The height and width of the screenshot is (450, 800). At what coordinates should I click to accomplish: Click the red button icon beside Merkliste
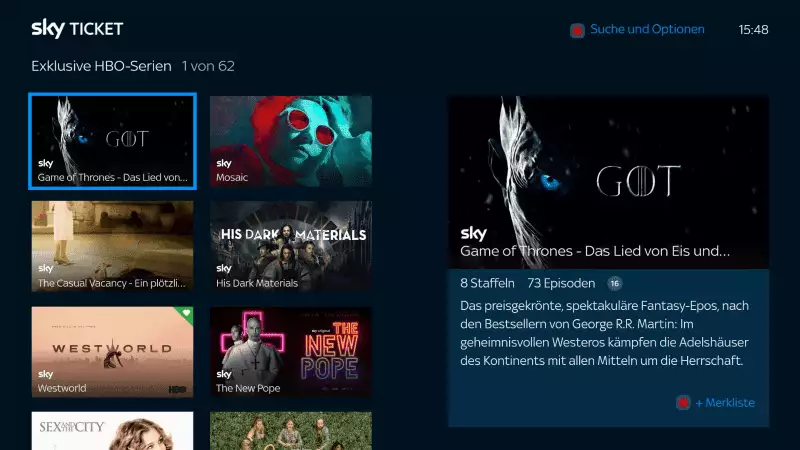click(x=683, y=403)
